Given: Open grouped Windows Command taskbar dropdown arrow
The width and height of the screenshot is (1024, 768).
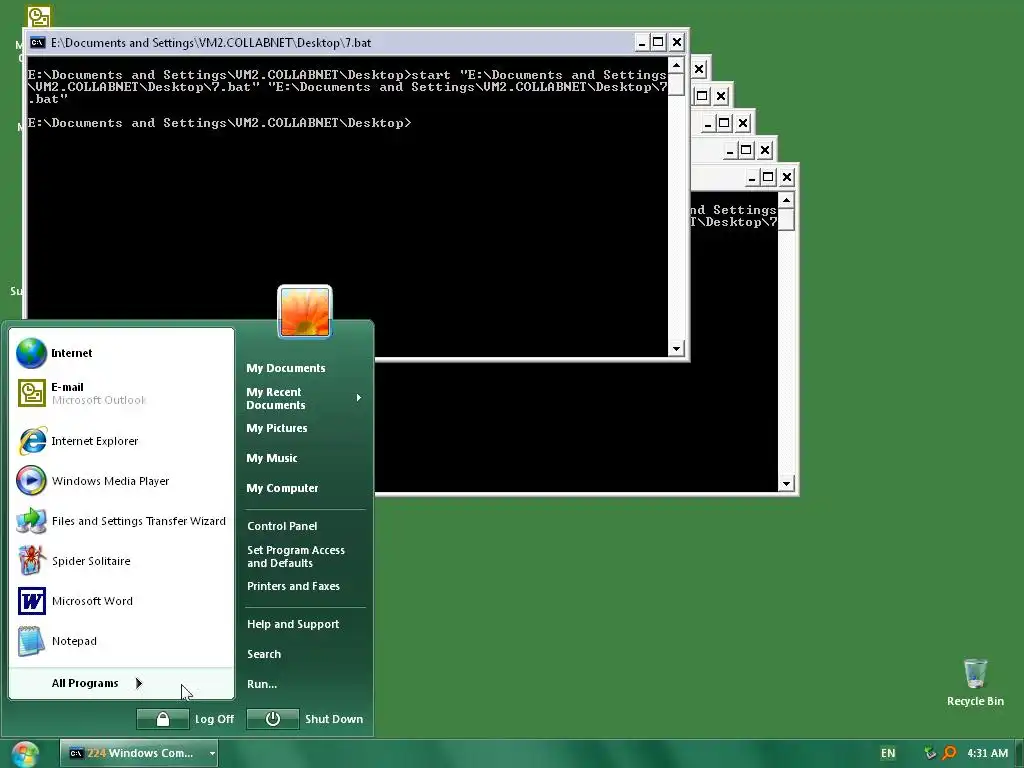Looking at the screenshot, I should point(212,754).
